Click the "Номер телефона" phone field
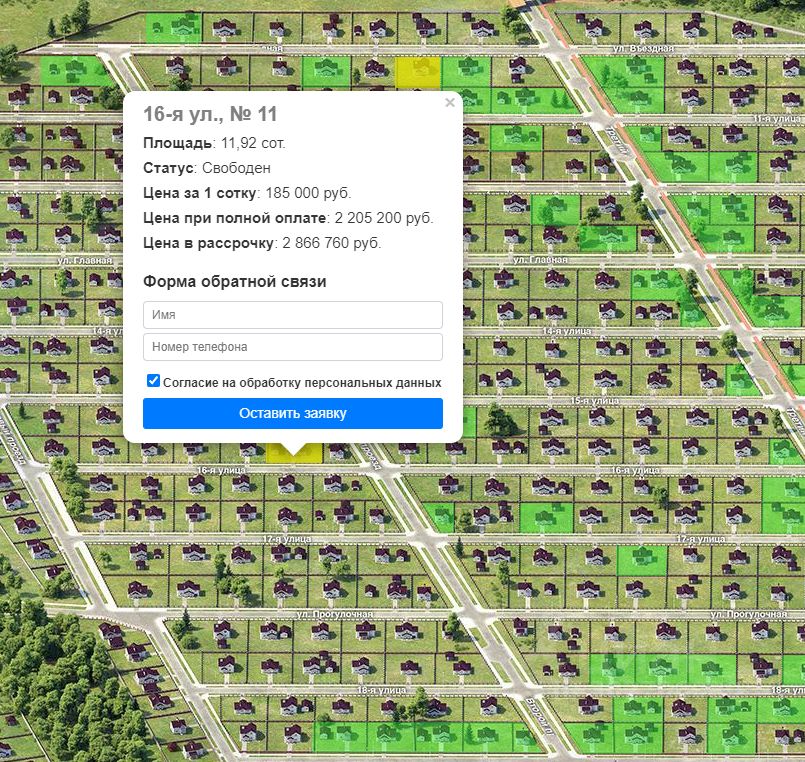 pos(293,347)
